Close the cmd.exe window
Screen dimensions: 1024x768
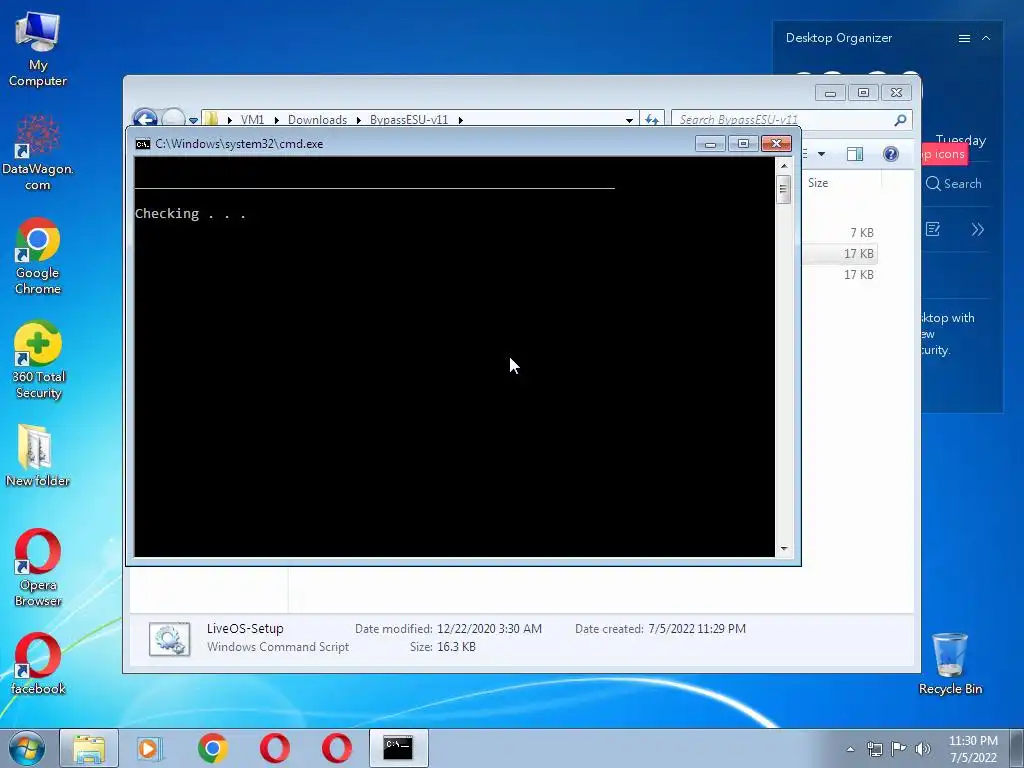pos(776,144)
